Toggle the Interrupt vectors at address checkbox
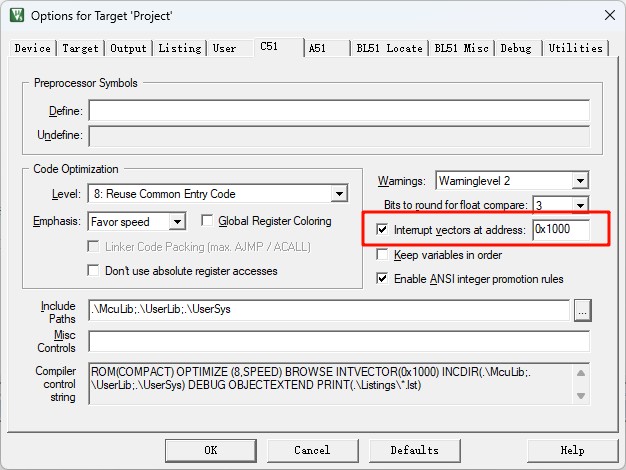This screenshot has width=626, height=470. click(382, 230)
